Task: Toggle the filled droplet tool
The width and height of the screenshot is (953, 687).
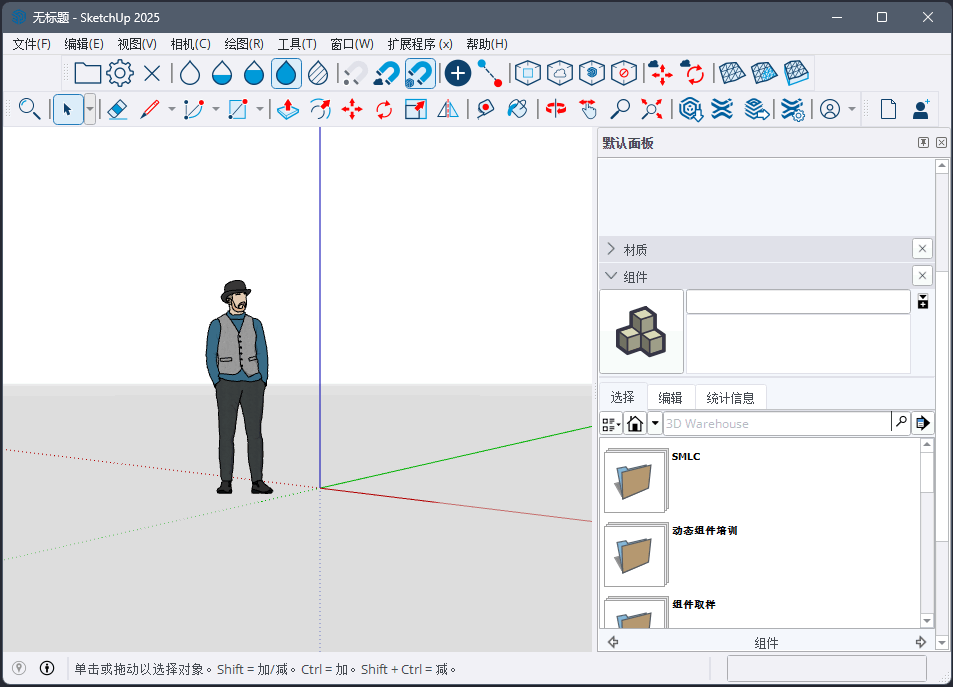Action: (288, 72)
